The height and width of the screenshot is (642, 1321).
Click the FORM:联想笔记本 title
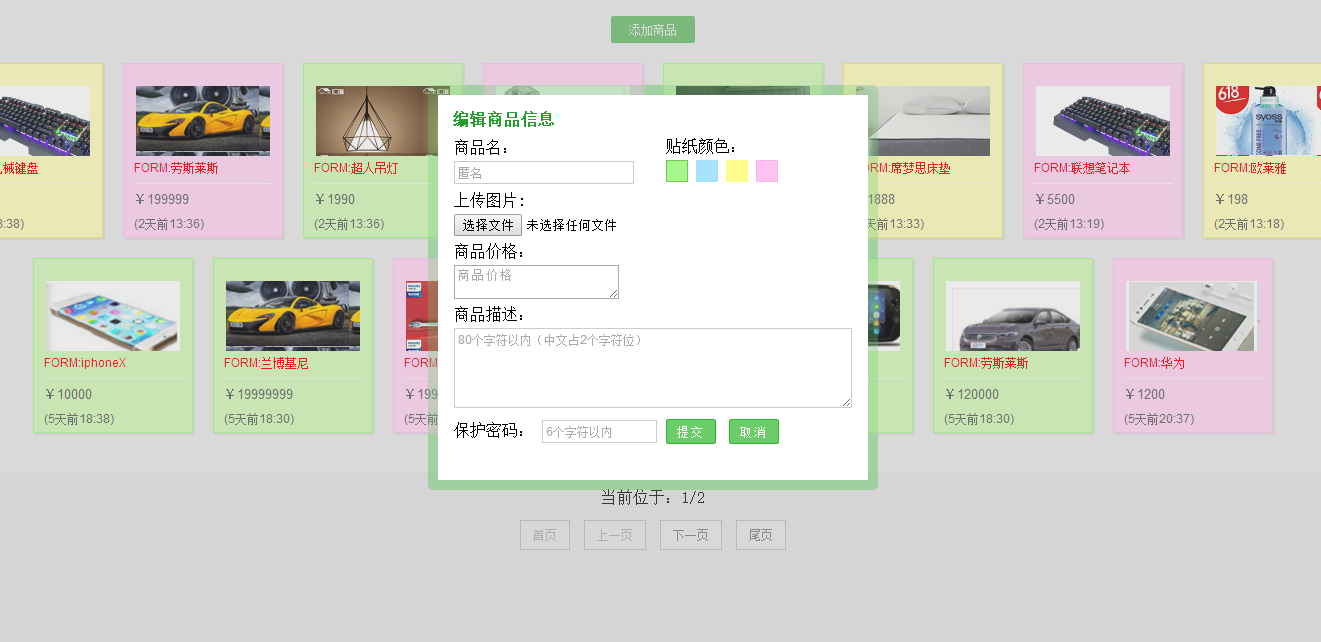1082,168
